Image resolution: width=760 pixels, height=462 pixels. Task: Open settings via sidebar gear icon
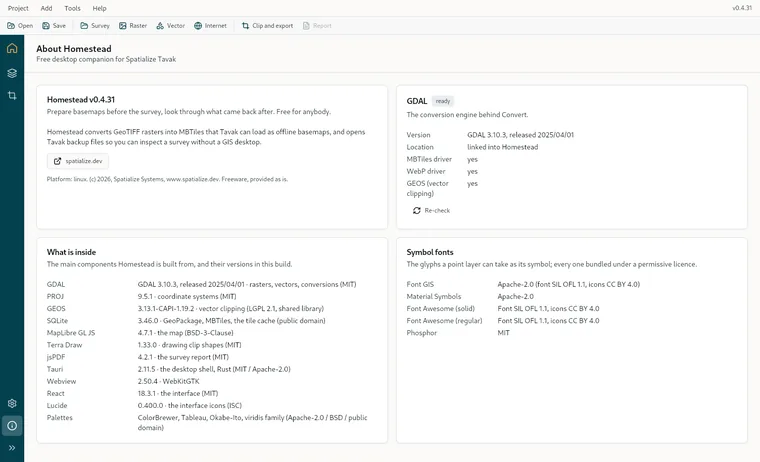(x=12, y=403)
